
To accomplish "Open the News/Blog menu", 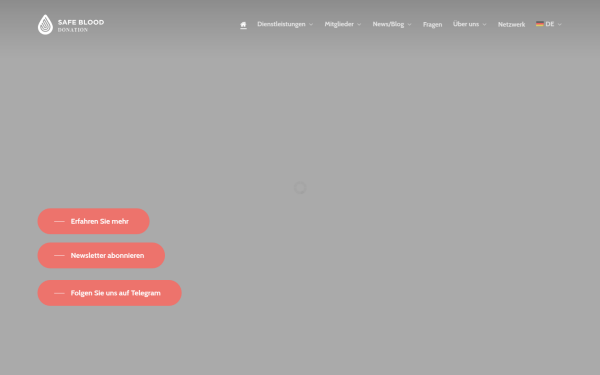I will [388, 24].
